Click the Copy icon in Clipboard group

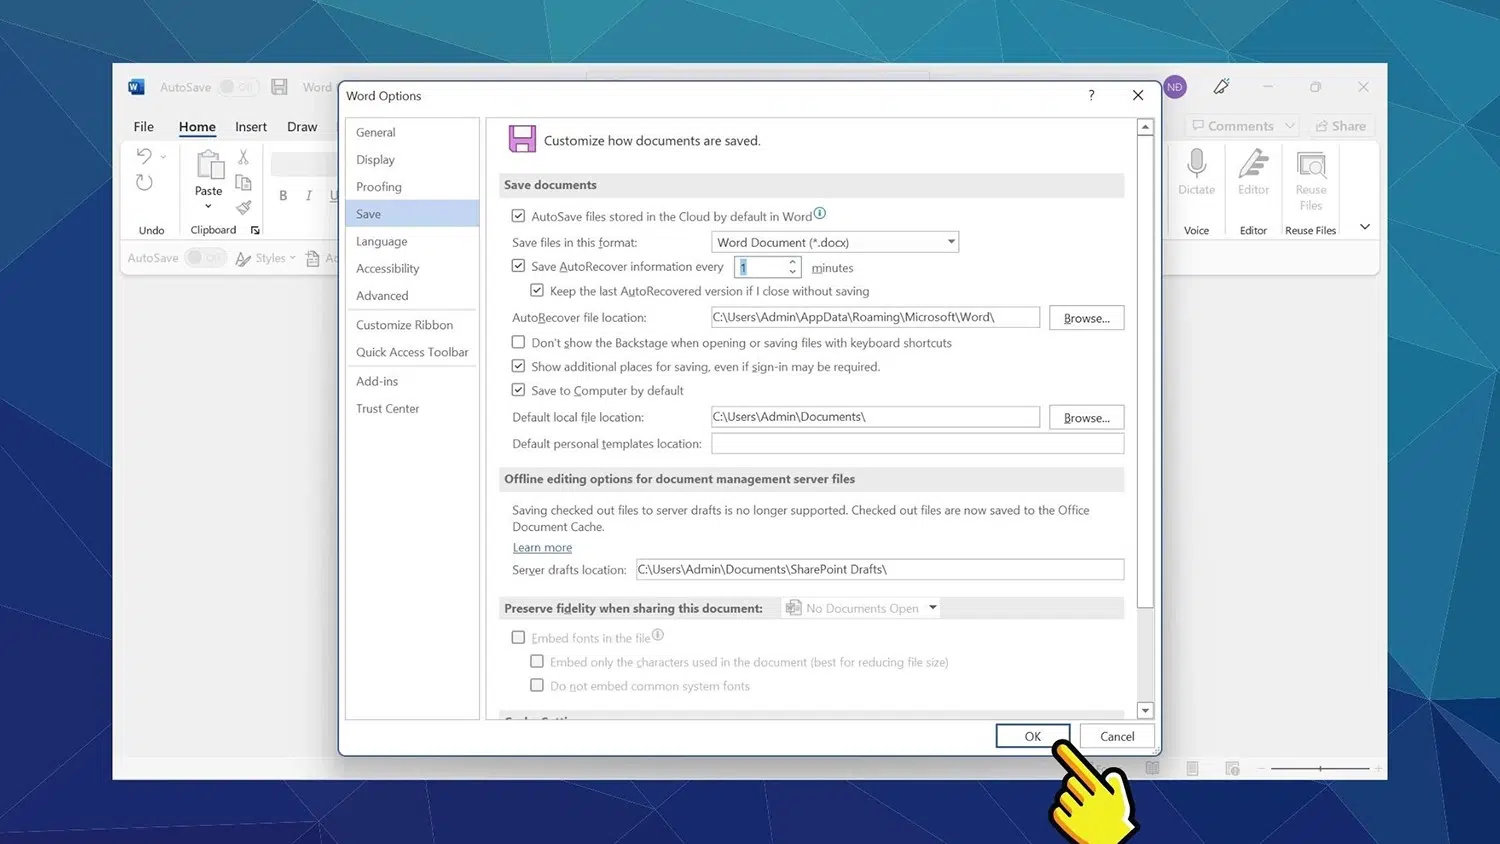point(243,182)
